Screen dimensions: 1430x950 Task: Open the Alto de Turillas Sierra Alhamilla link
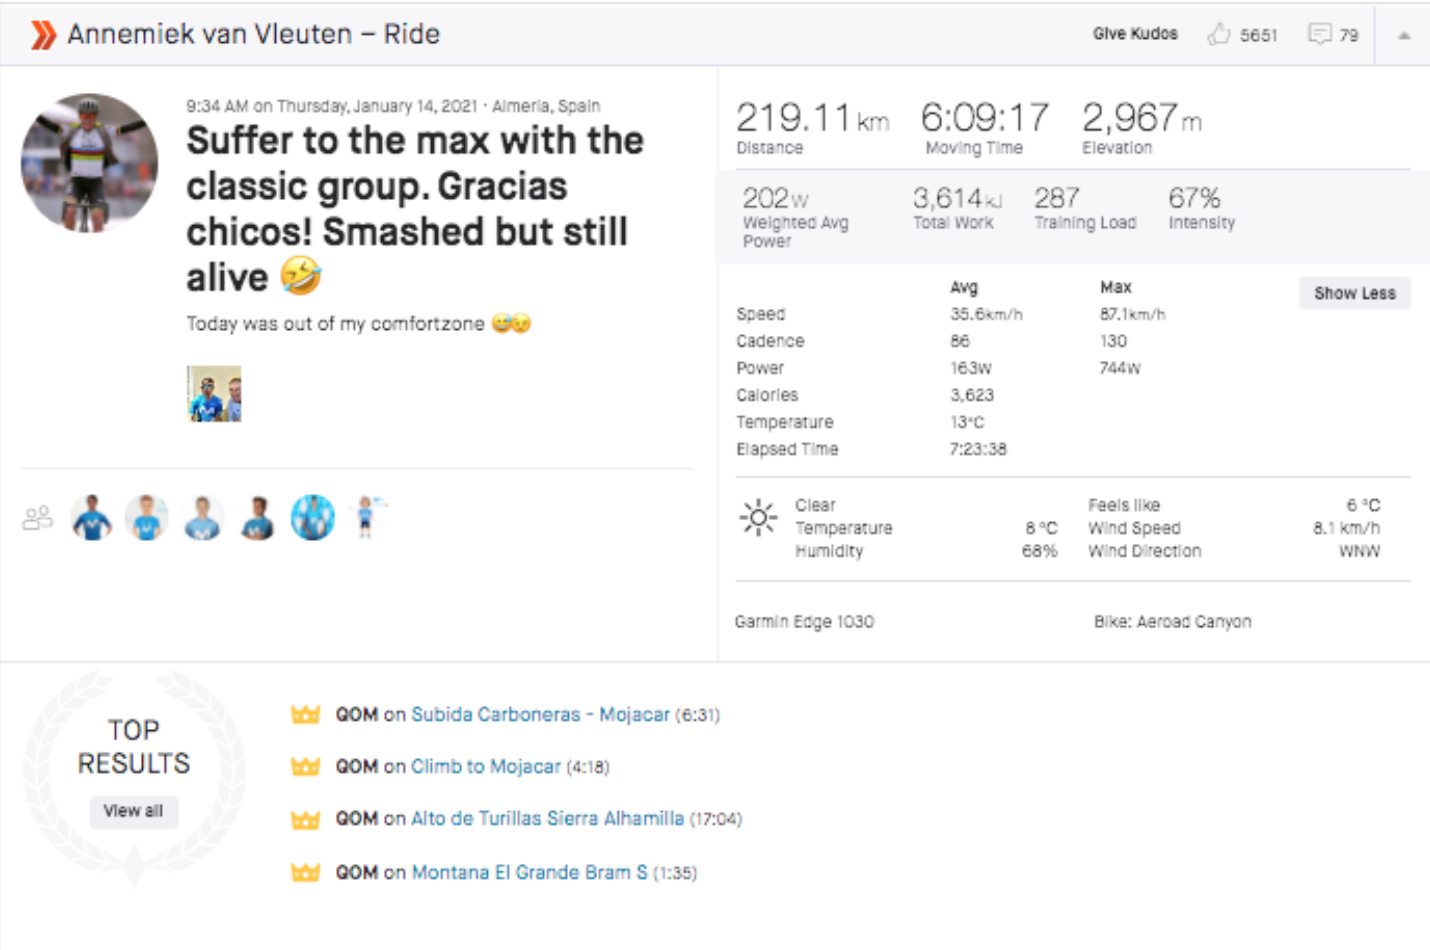pos(547,818)
